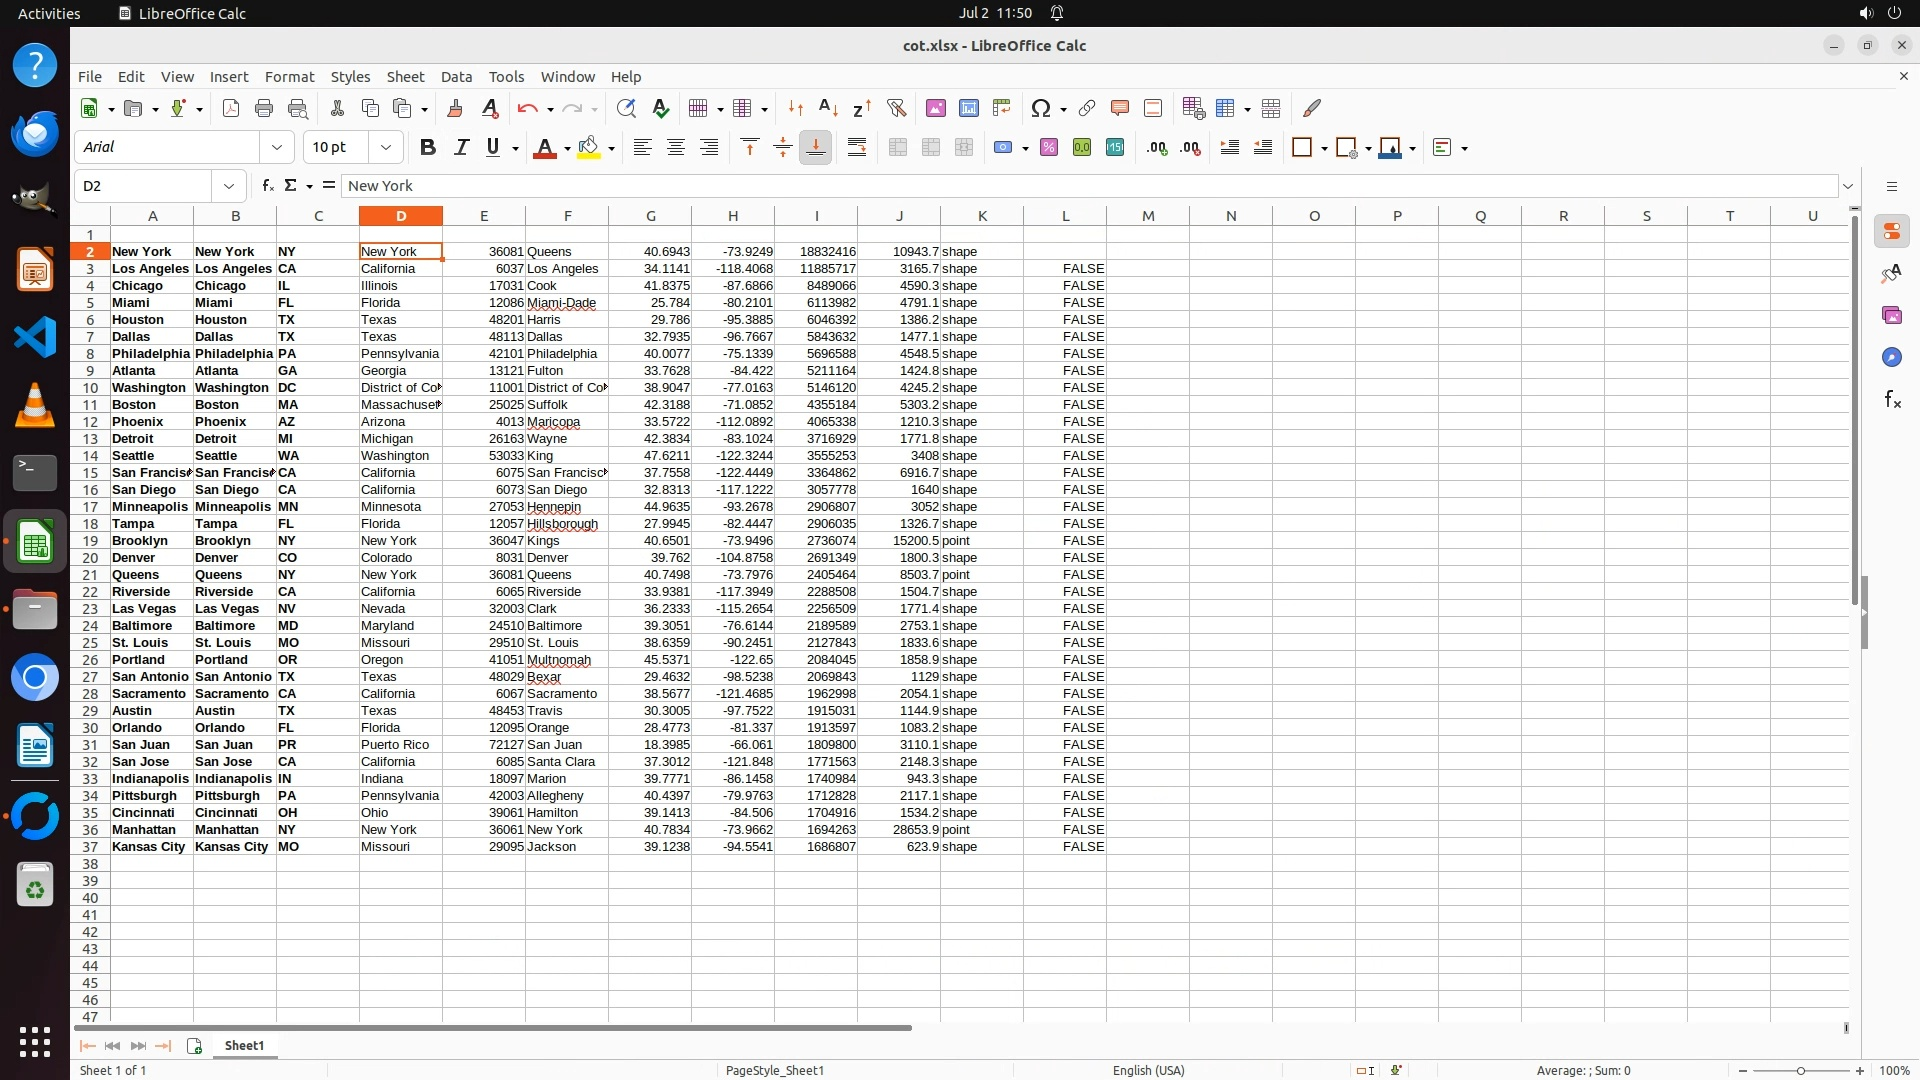This screenshot has width=1920, height=1080.
Task: Toggle Bold formatting
Action: (x=428, y=148)
